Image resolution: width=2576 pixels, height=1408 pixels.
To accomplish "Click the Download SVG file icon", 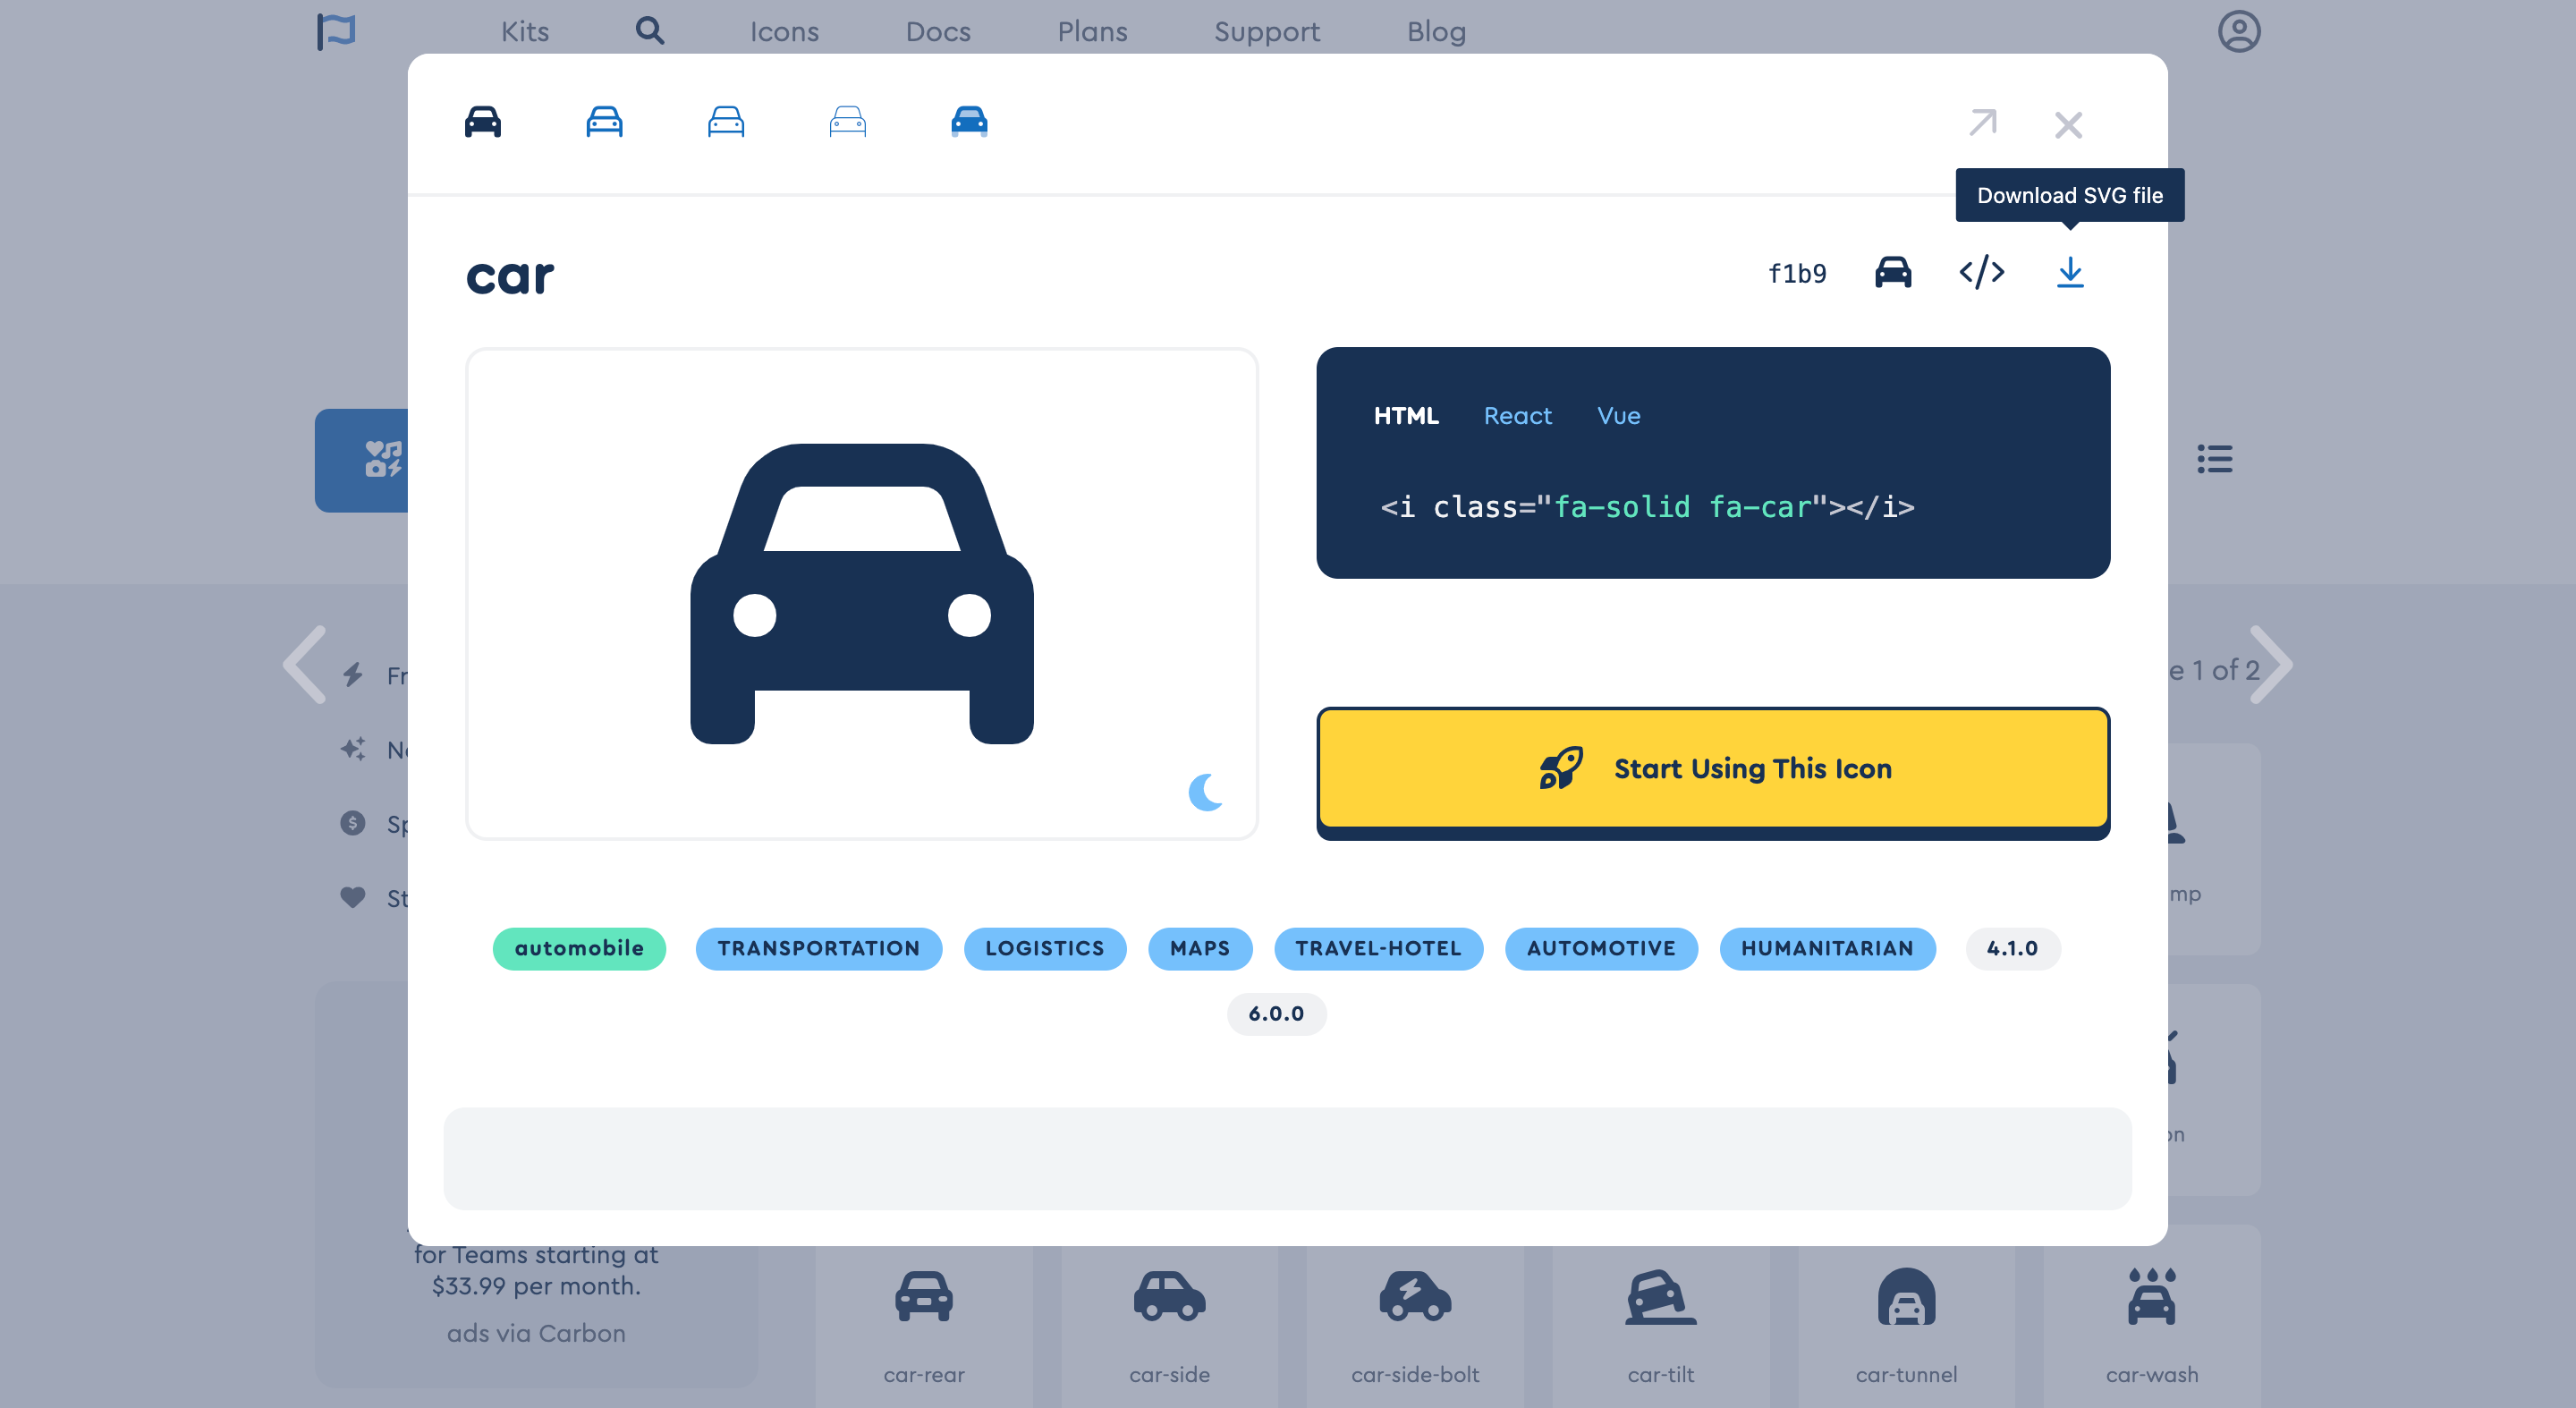I will point(2069,272).
